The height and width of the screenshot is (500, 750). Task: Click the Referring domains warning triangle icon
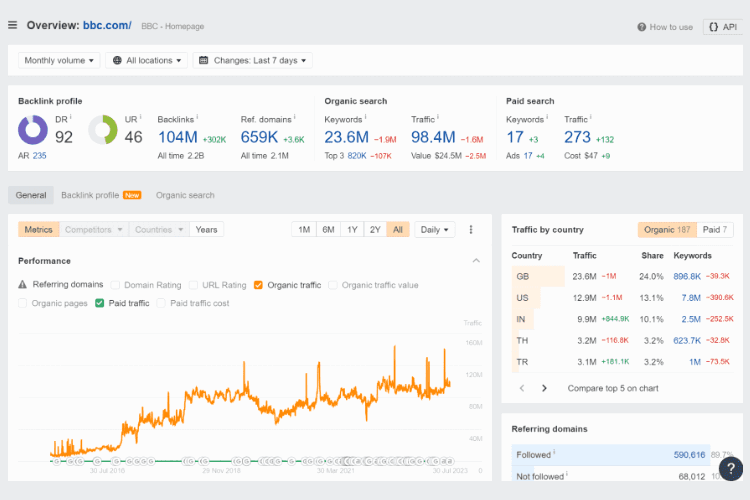tap(22, 284)
